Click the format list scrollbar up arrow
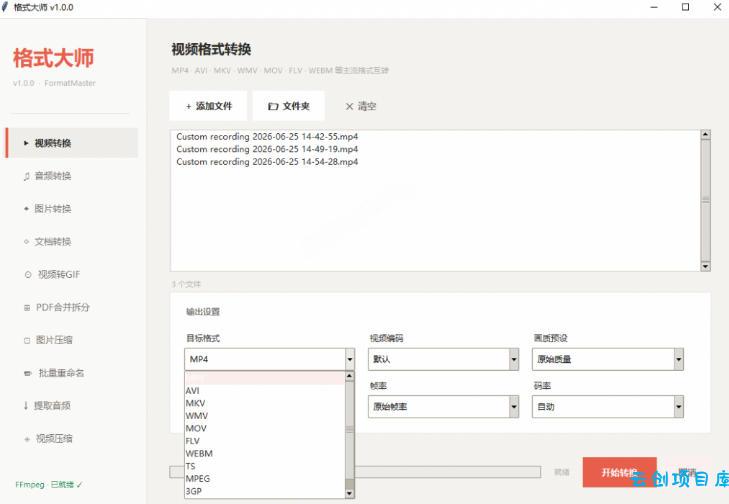 coord(350,376)
